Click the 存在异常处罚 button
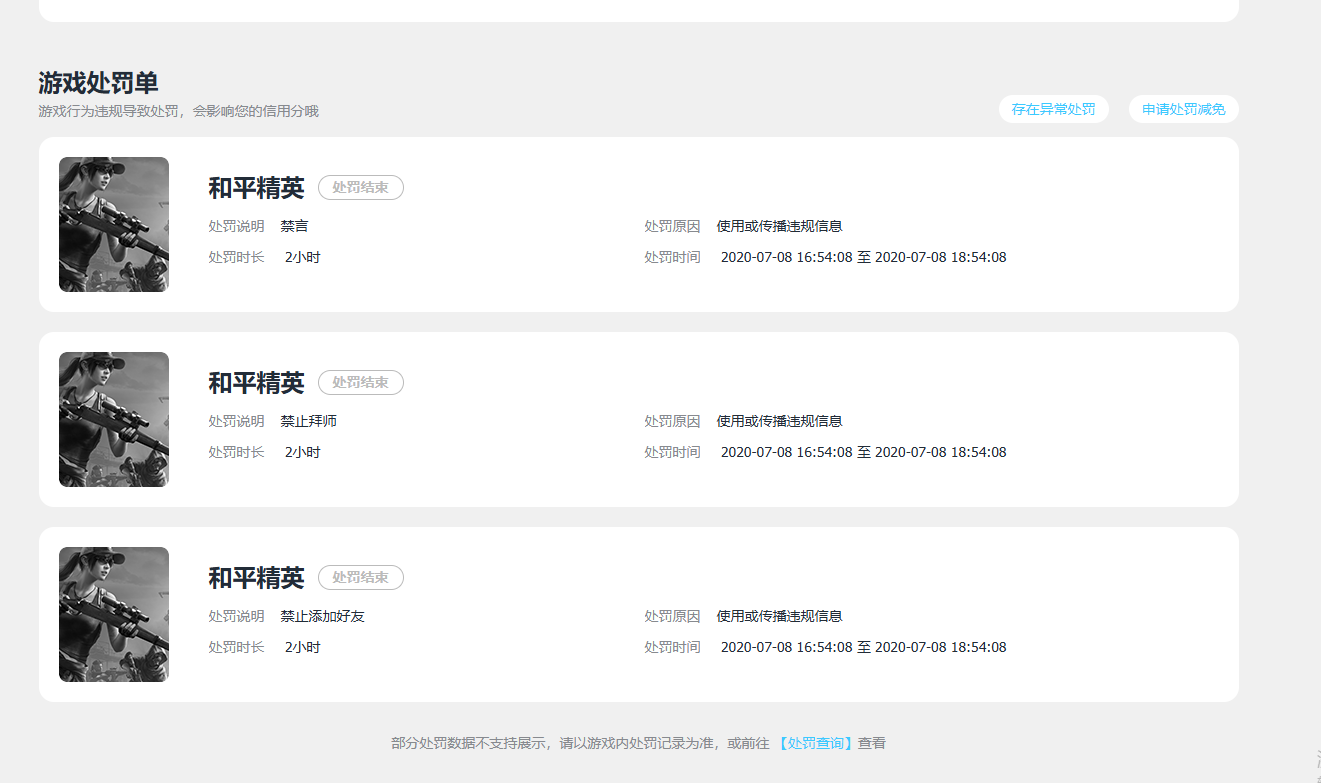The image size is (1321, 783). click(1053, 109)
